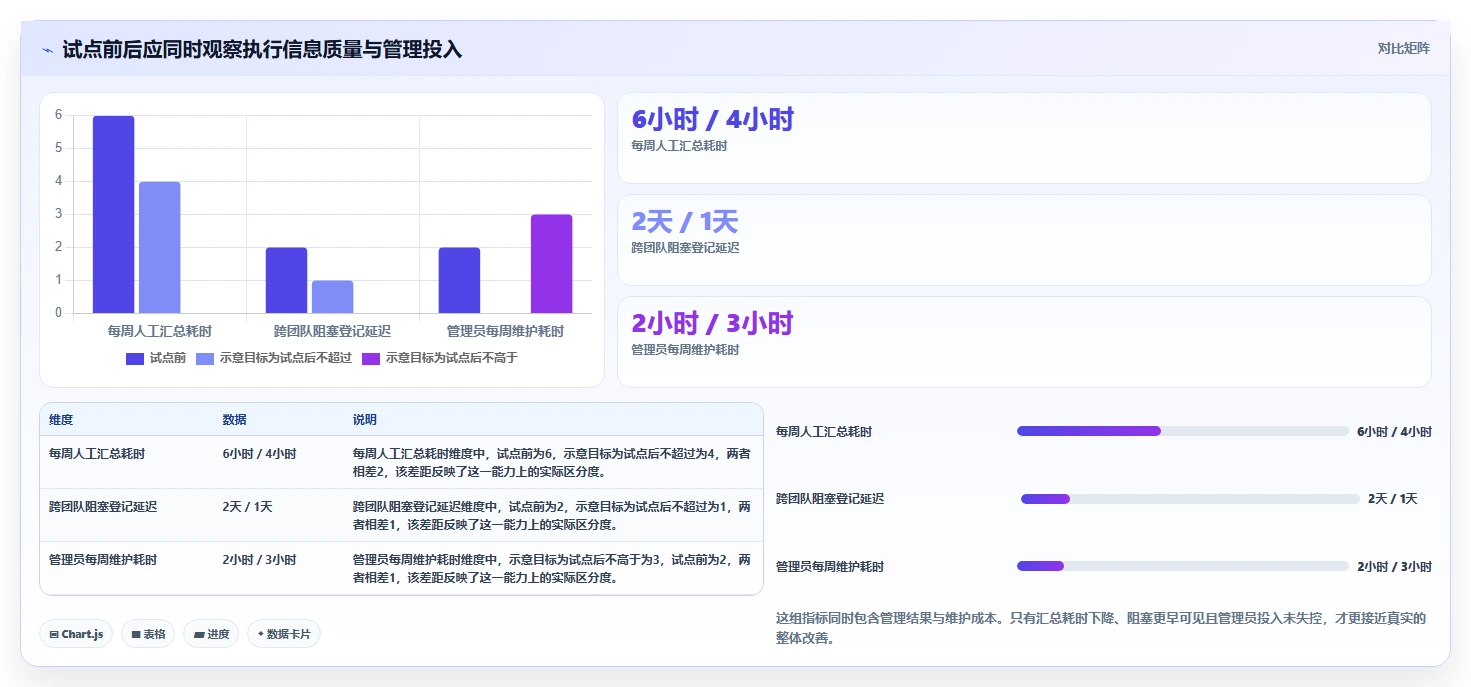Click the panel title 试点前后应同时观察执行信息质量与管理投入
This screenshot has width=1471, height=687.
262,49
